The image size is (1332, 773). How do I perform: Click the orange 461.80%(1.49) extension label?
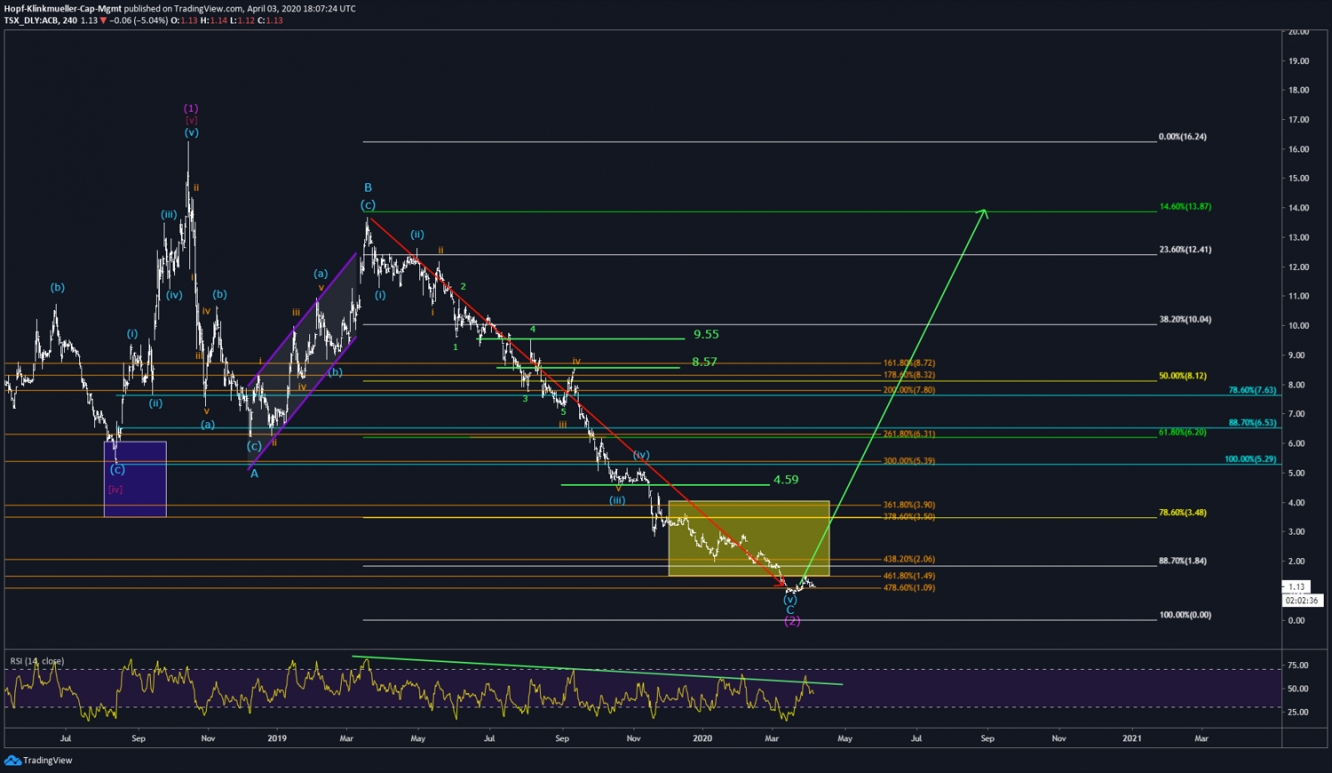(910, 576)
